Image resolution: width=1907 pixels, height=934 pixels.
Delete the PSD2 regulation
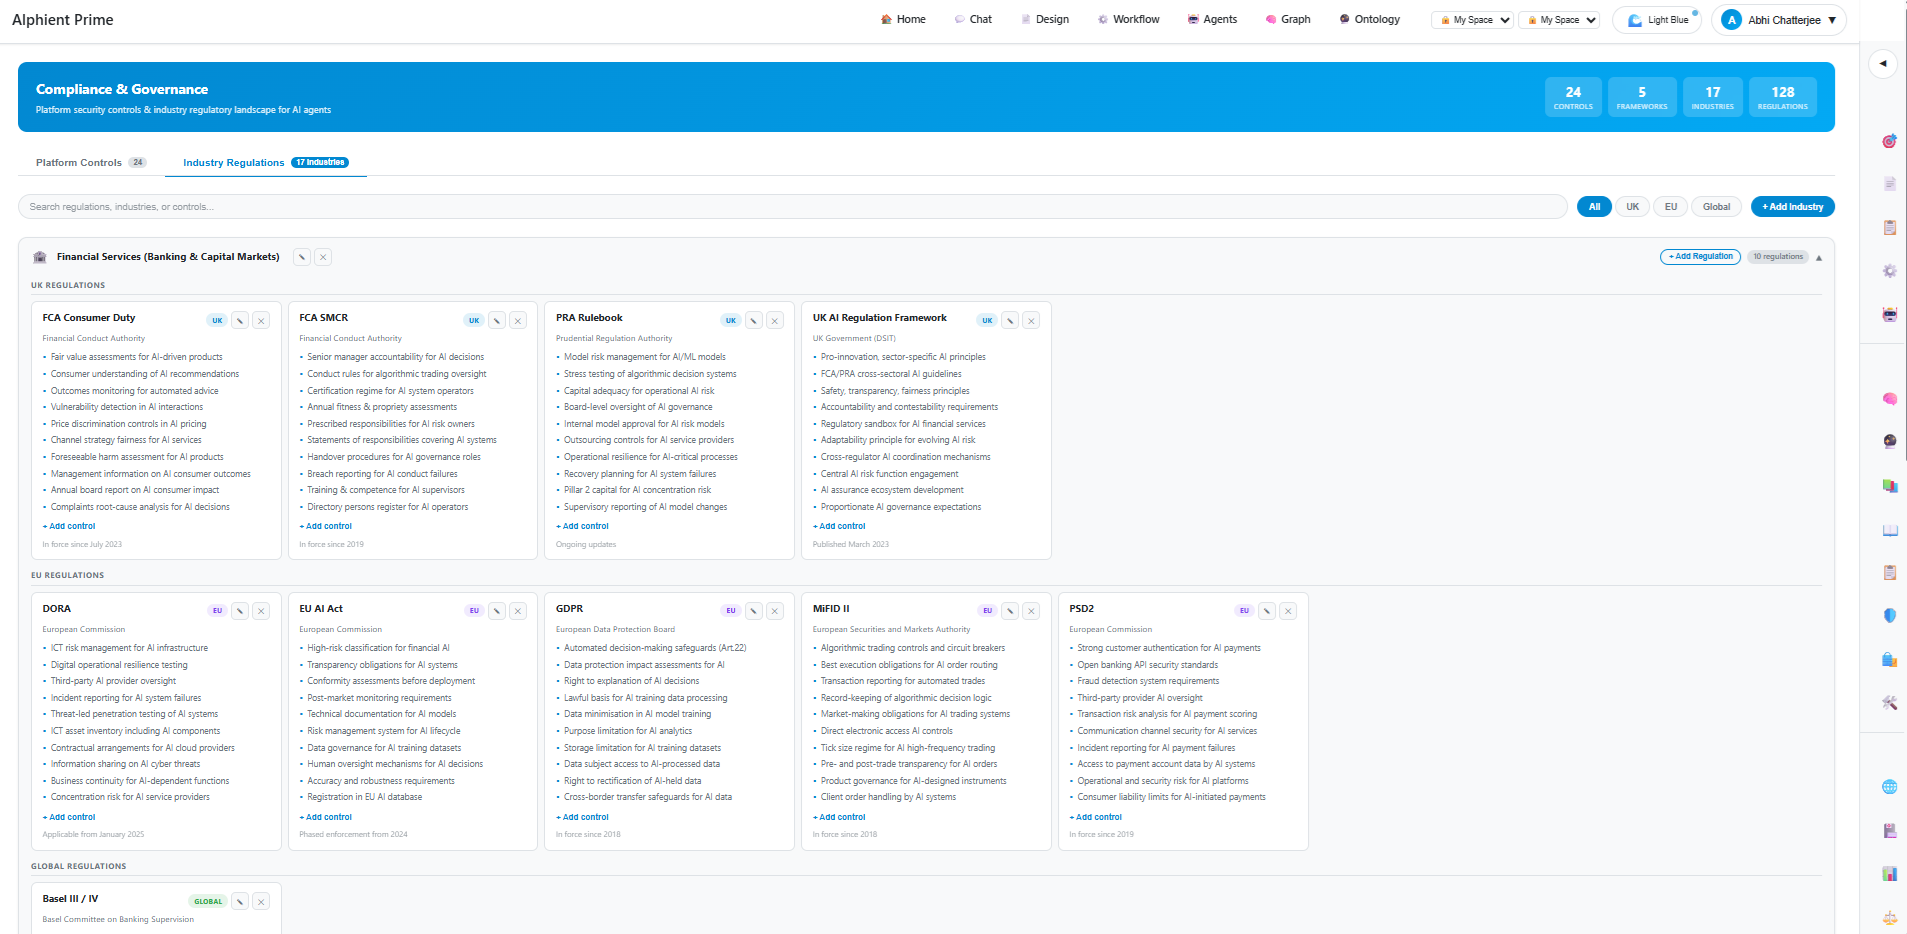1288,611
